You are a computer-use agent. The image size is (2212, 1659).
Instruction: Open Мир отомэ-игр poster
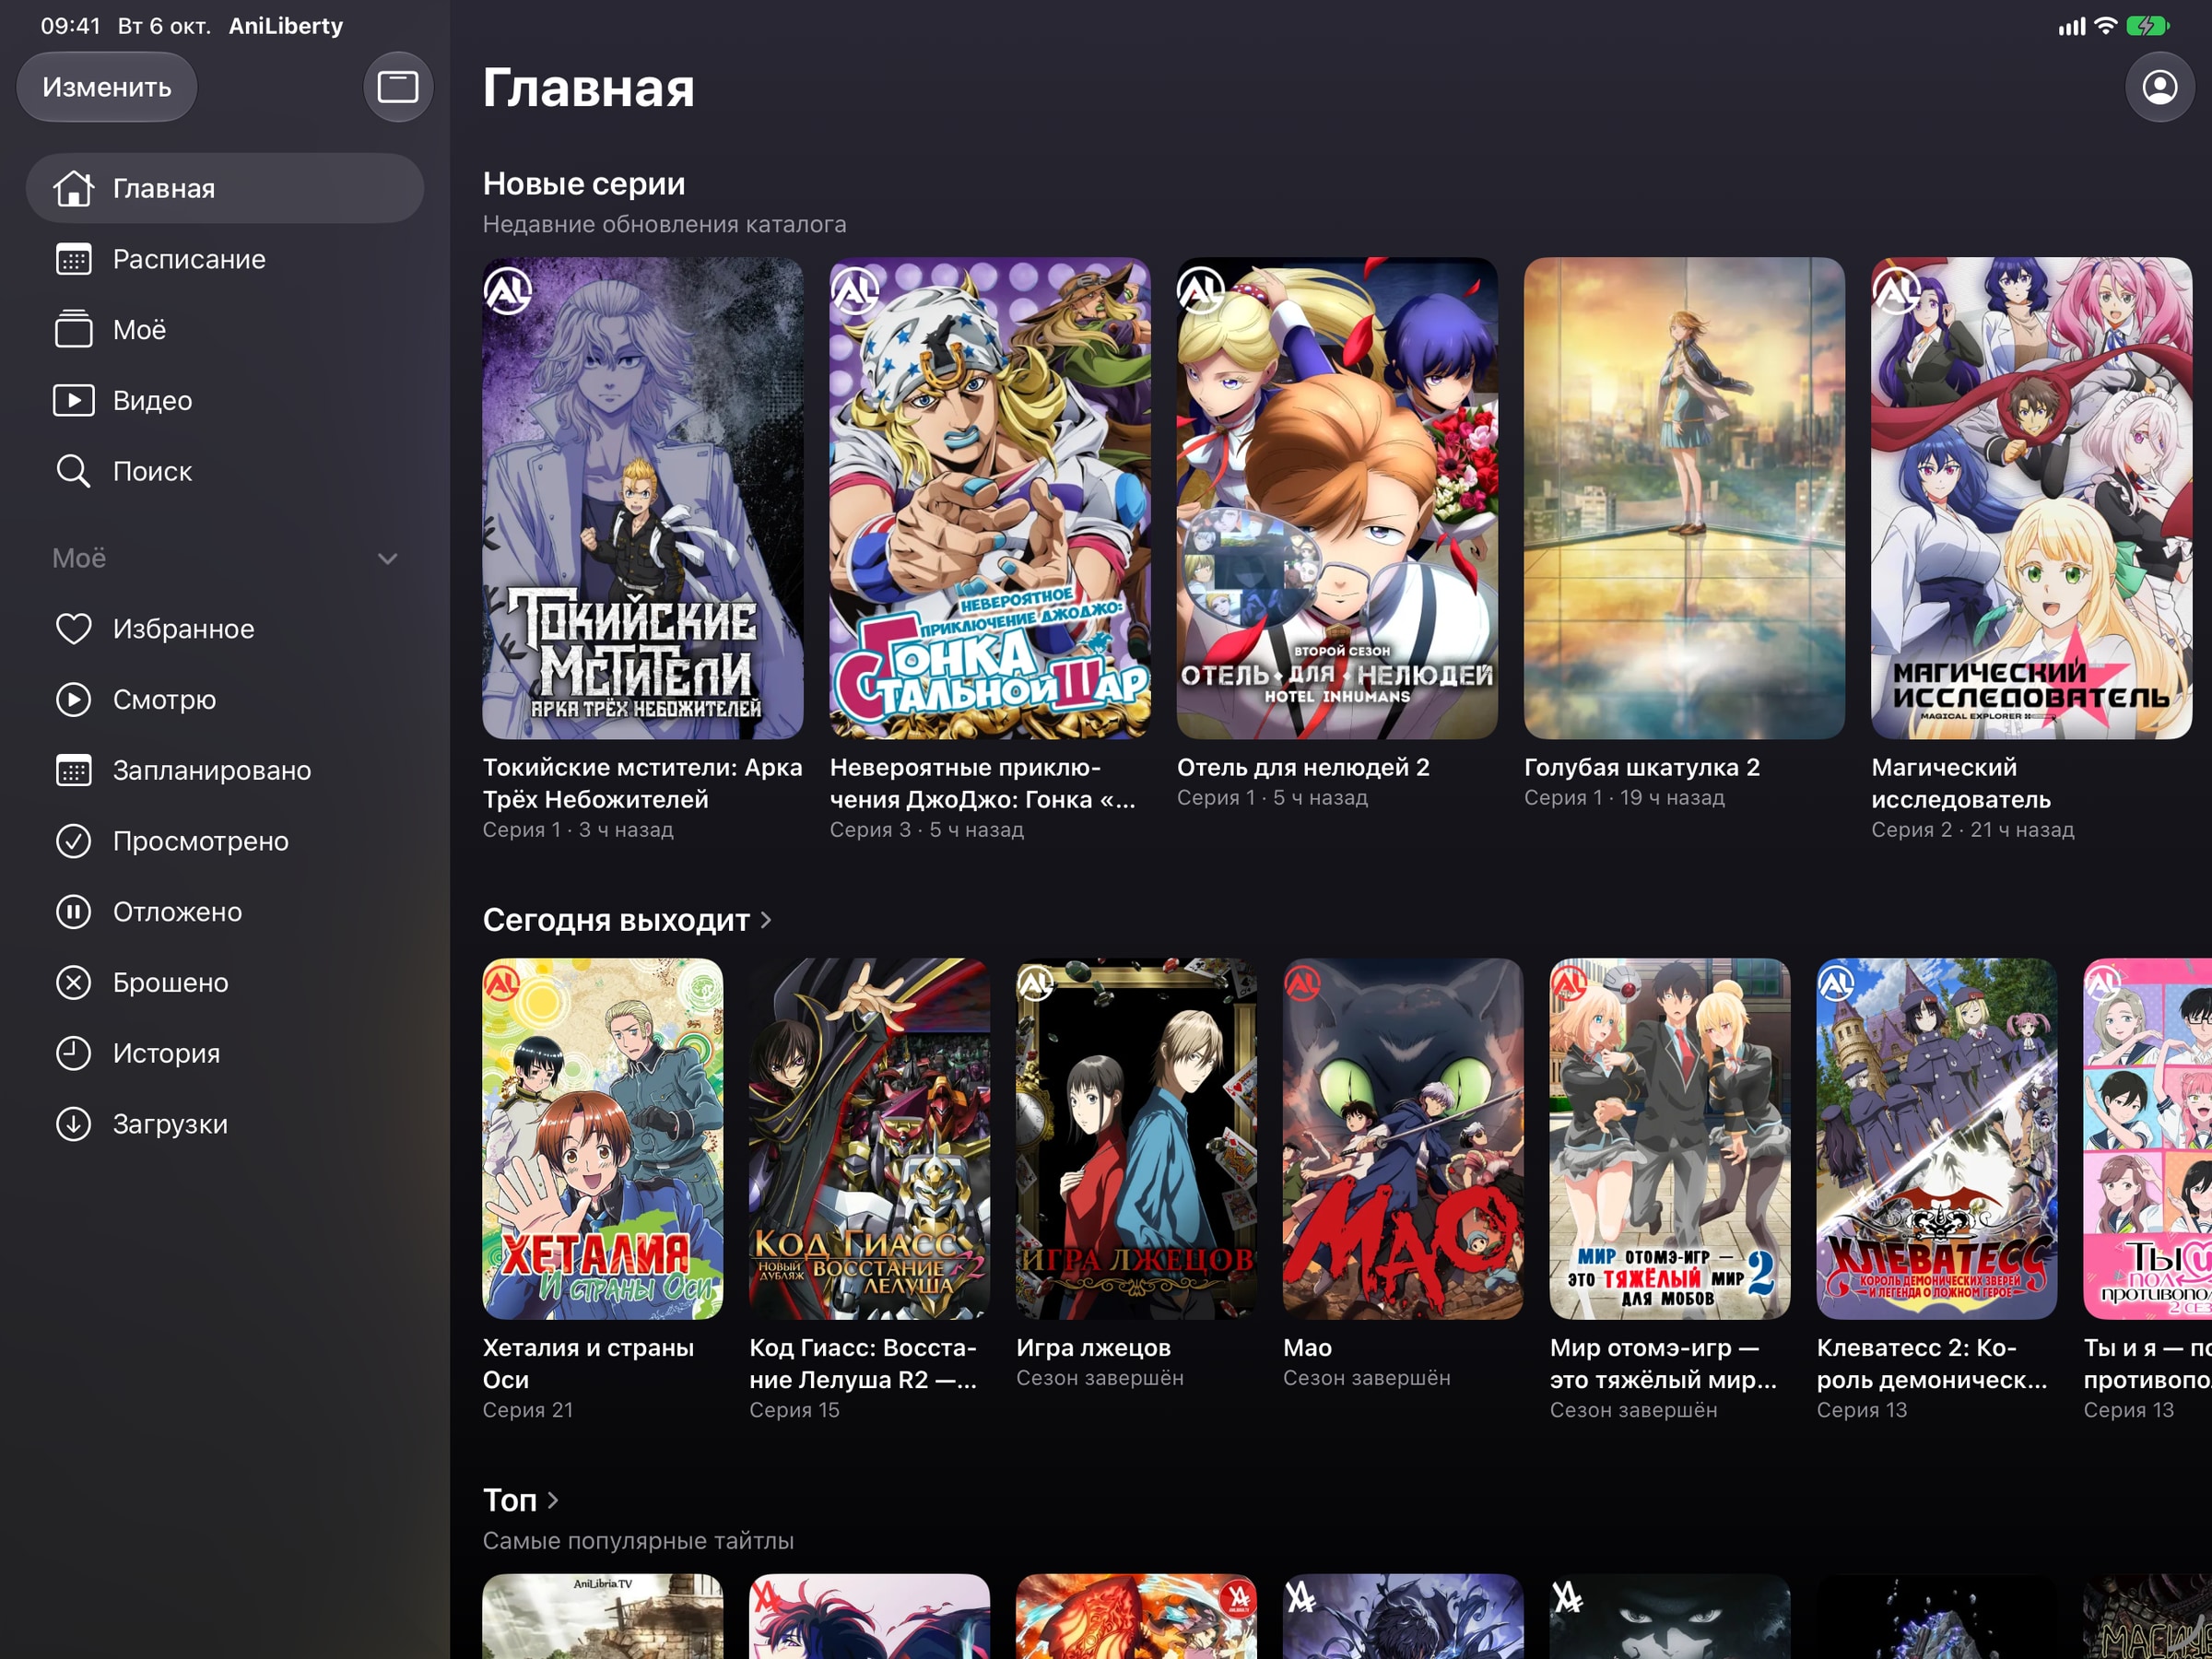pos(1670,1139)
